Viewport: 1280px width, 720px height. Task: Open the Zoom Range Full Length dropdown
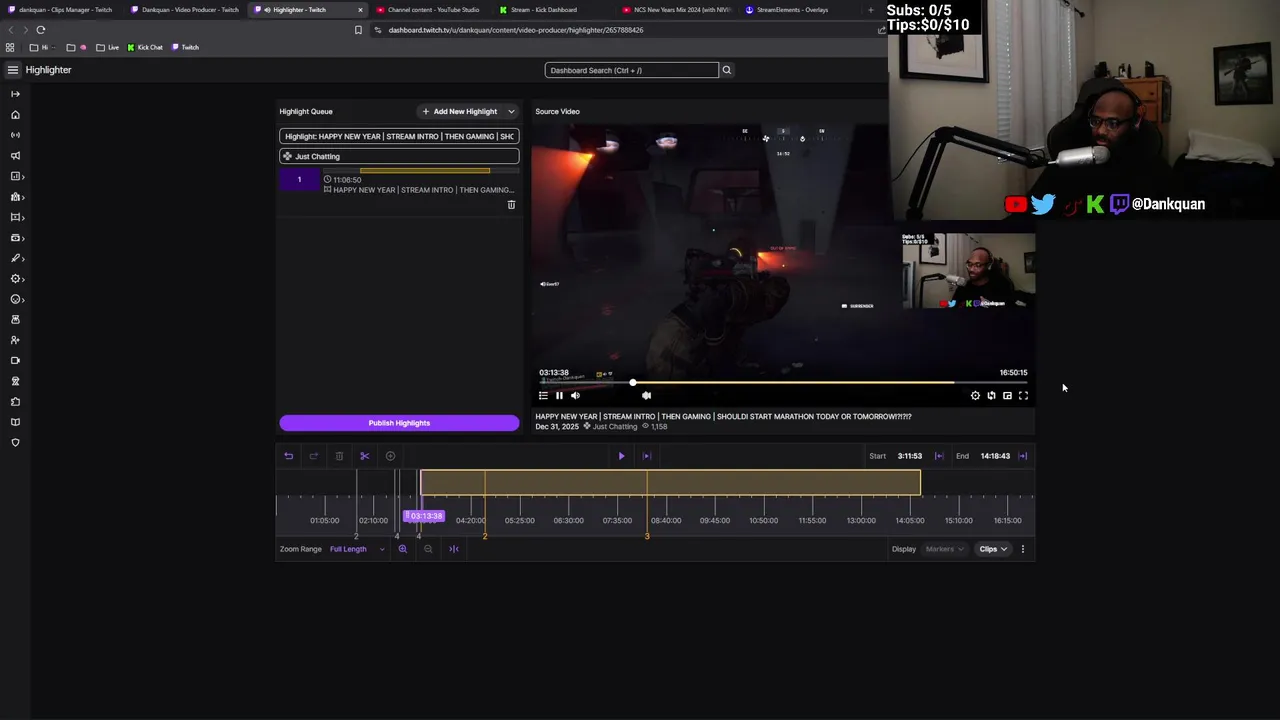coord(357,549)
